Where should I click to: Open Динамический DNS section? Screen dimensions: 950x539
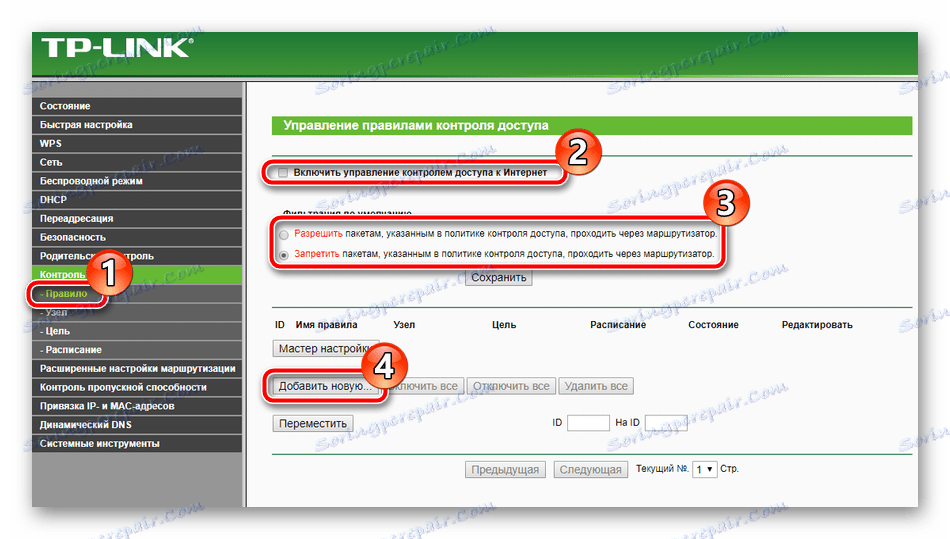coord(137,425)
